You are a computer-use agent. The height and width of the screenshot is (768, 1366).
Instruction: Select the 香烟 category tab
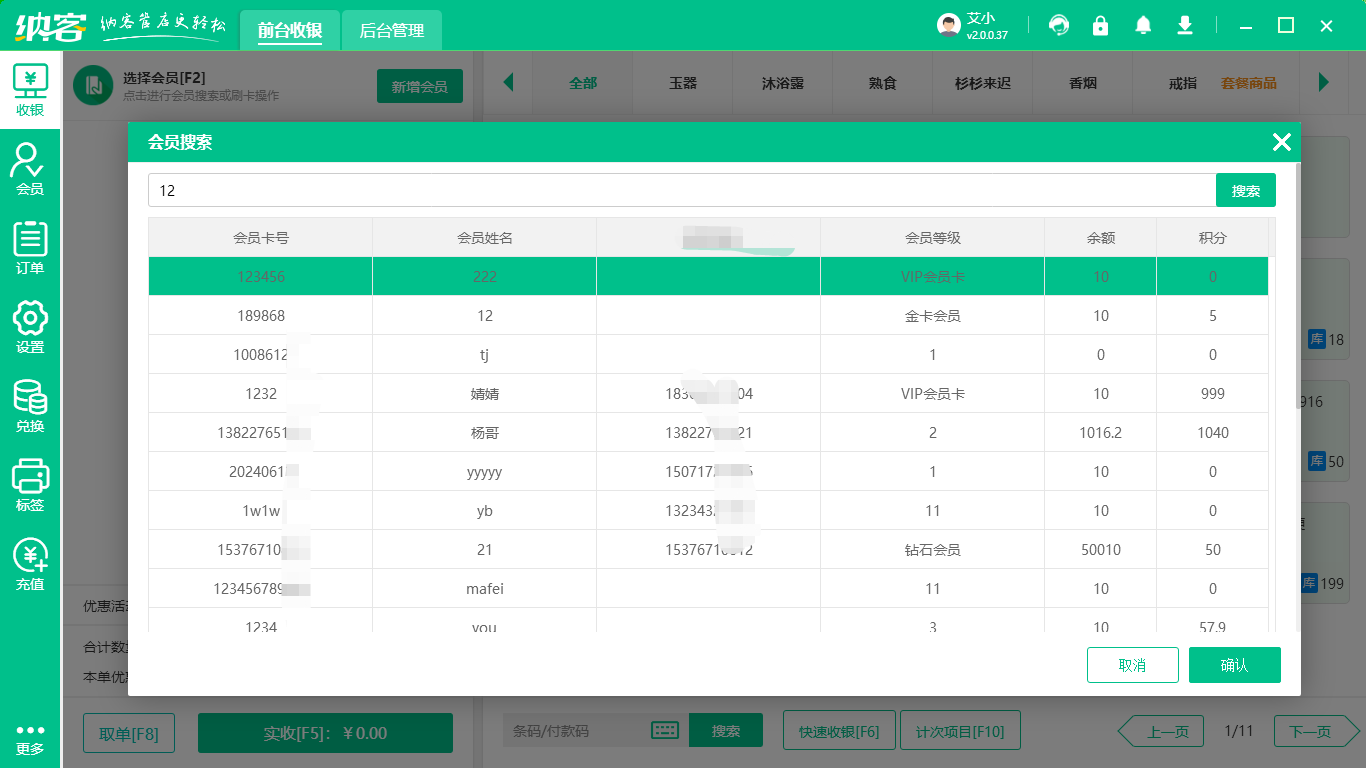[1083, 85]
